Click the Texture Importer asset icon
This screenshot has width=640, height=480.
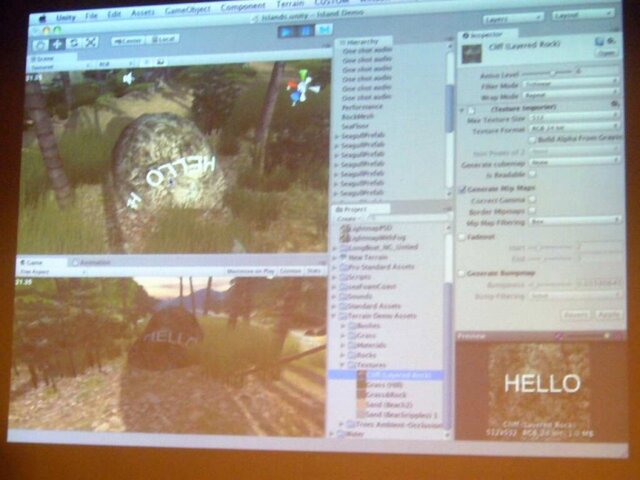[x=472, y=111]
